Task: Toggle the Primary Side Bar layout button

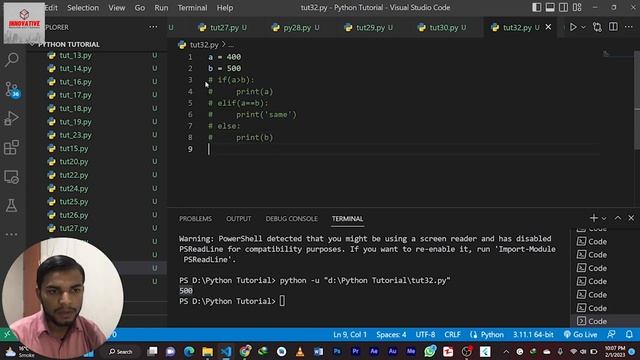Action: [x=536, y=7]
